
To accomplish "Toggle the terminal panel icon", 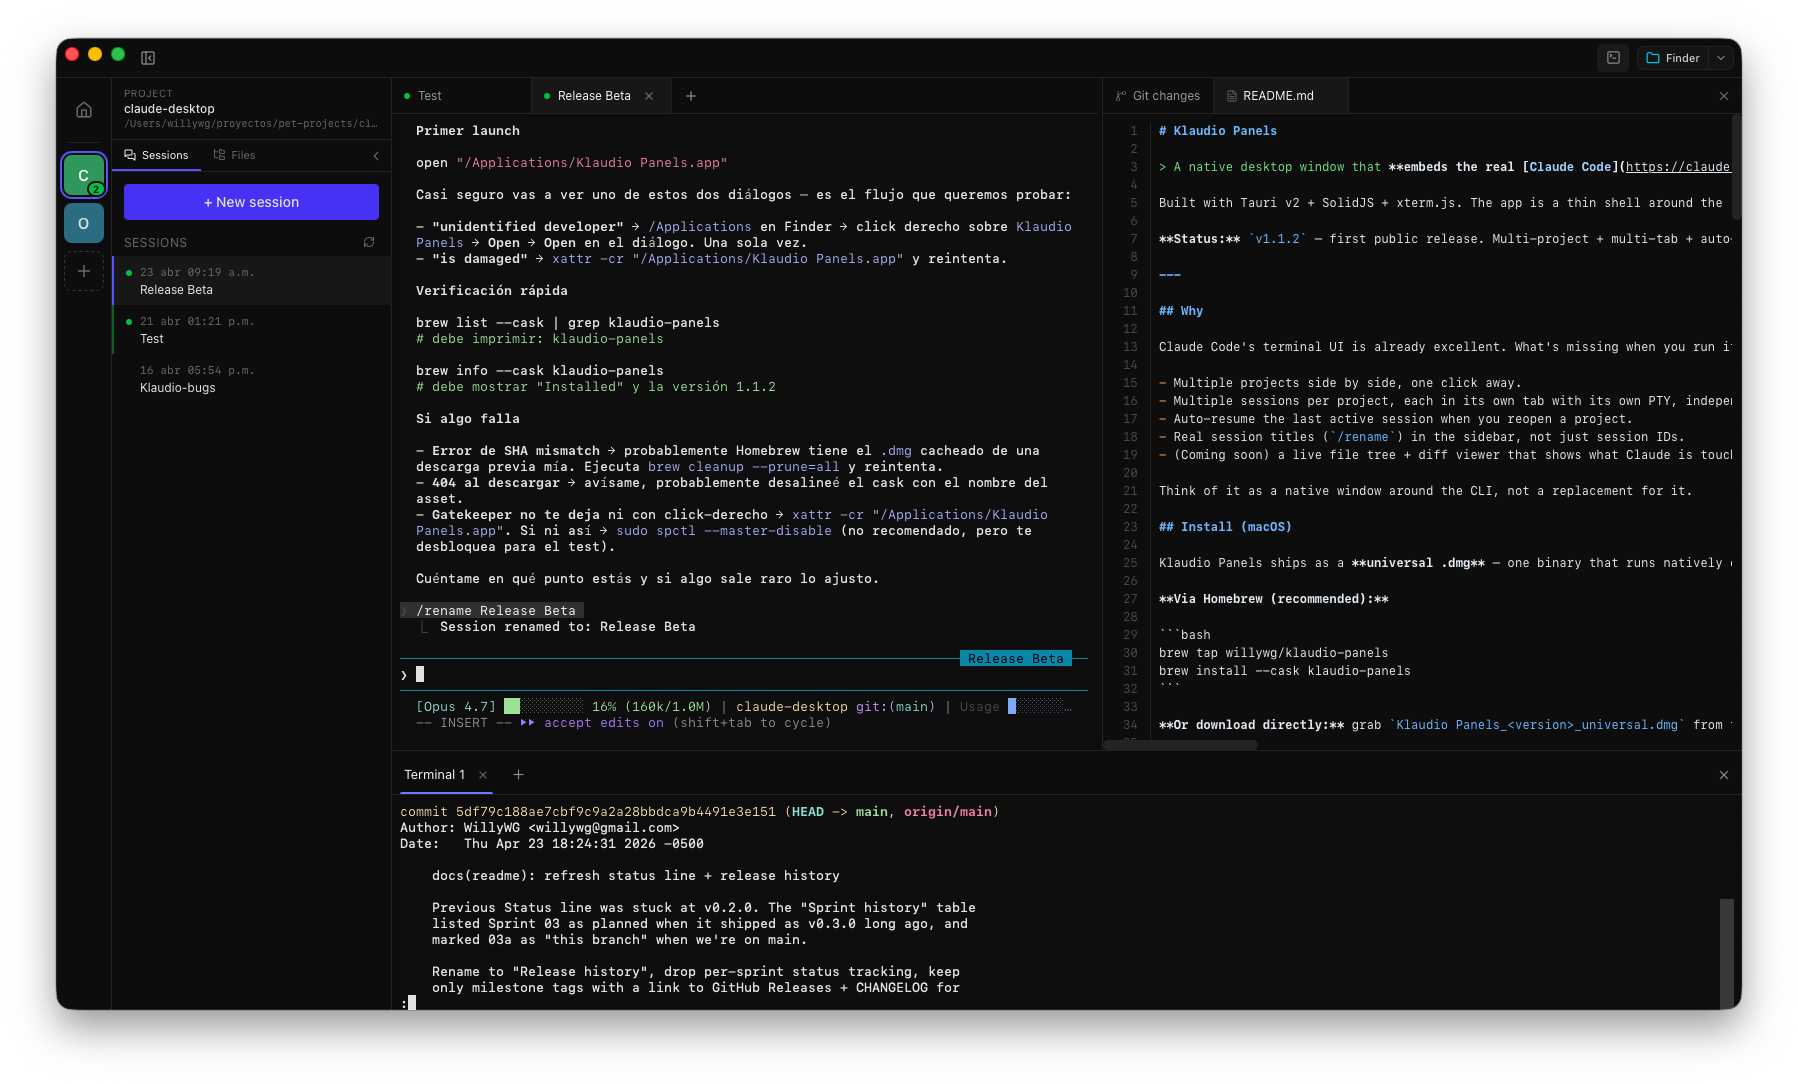I will click(1613, 58).
